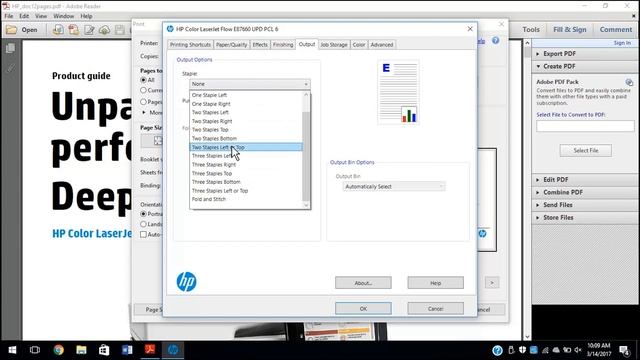Click the HP taskbar application icon
Image resolution: width=640 pixels, height=360 pixels.
[173, 350]
